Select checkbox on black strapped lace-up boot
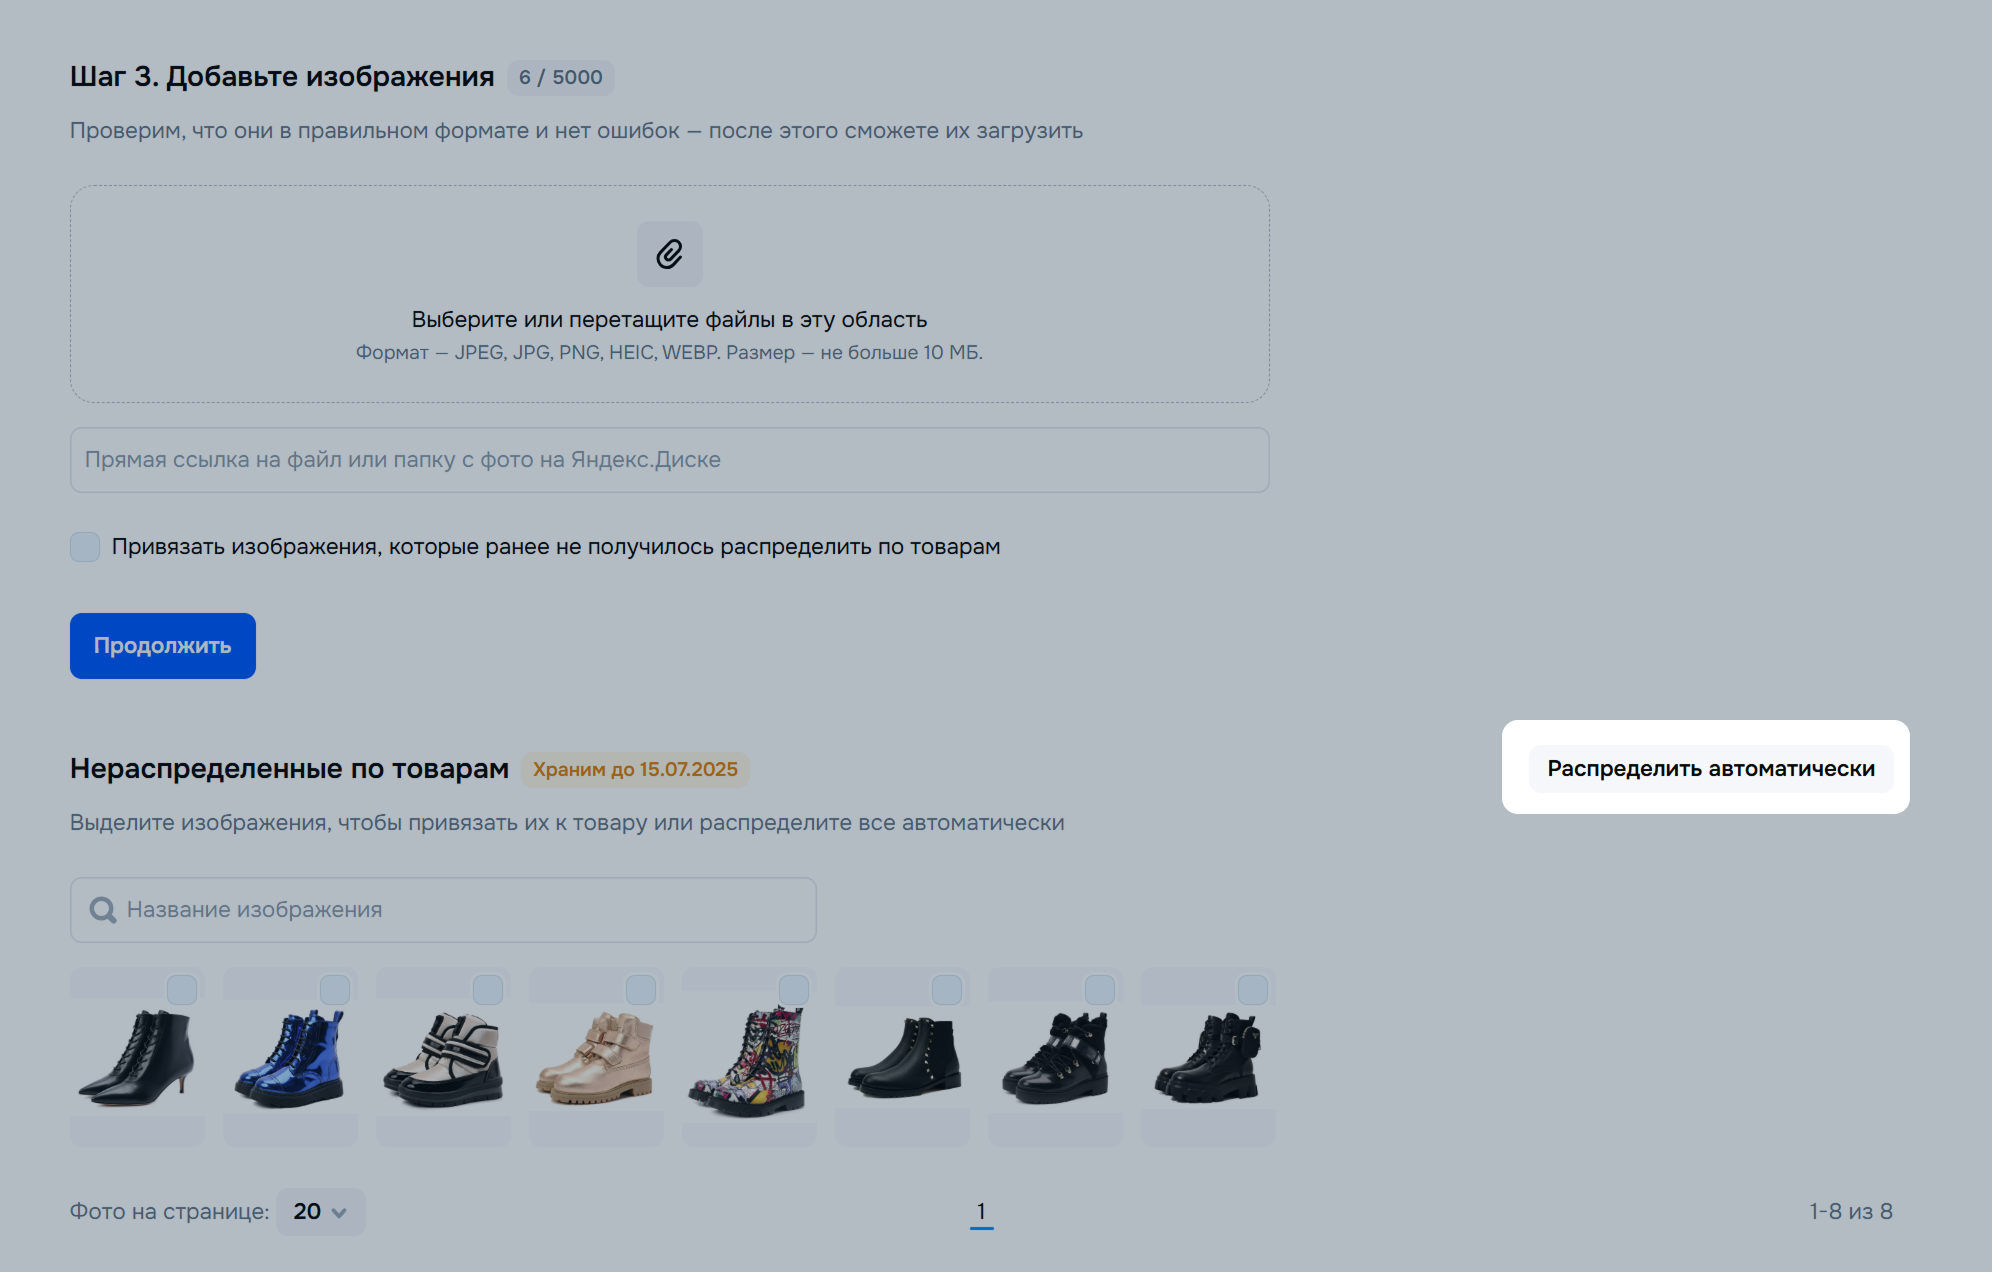Viewport: 1992px width, 1272px height. coord(1100,990)
